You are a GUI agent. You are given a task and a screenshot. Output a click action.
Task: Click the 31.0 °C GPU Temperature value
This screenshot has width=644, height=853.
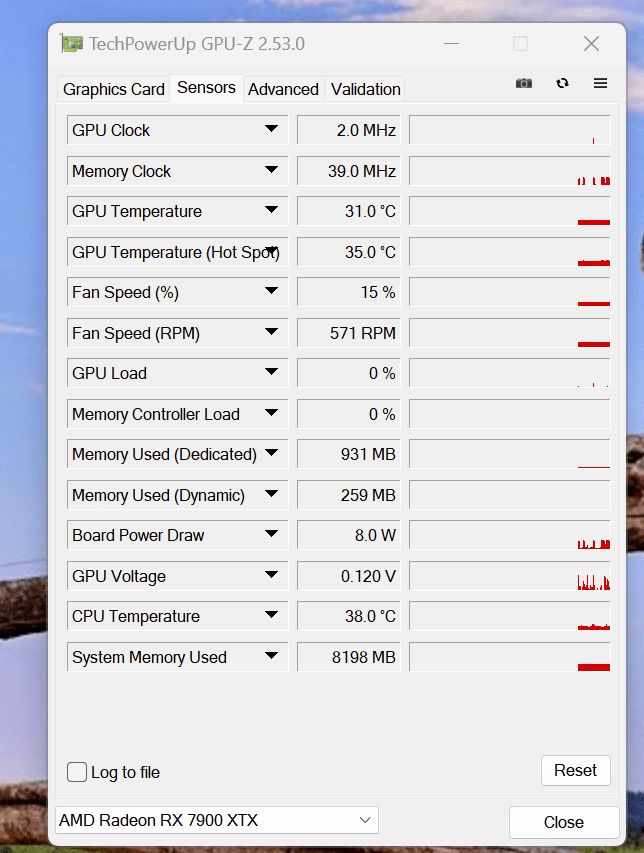[349, 211]
